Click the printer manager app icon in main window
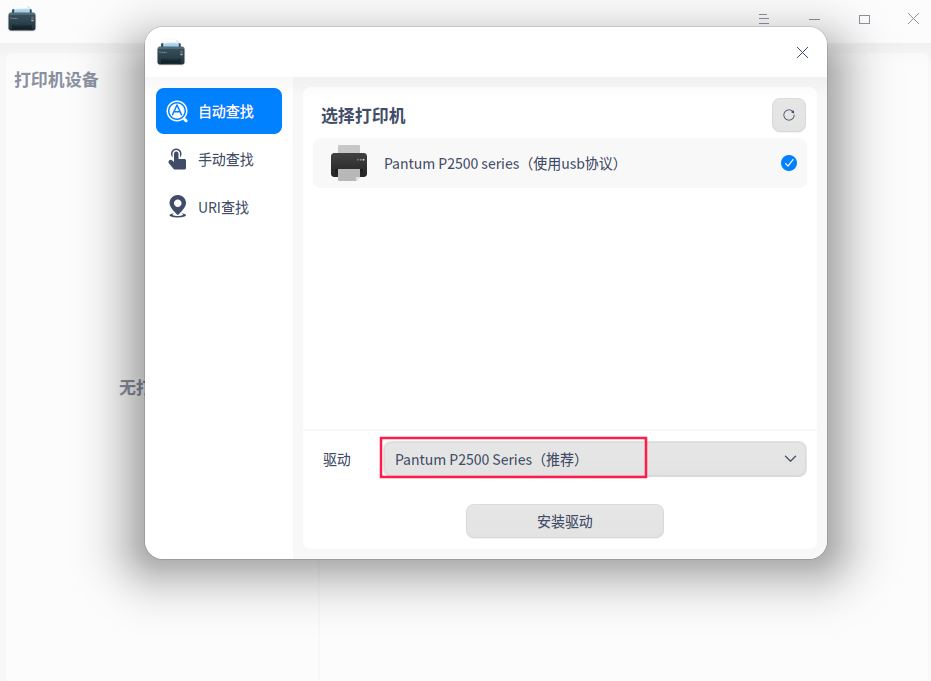931x681 pixels. tap(22, 19)
